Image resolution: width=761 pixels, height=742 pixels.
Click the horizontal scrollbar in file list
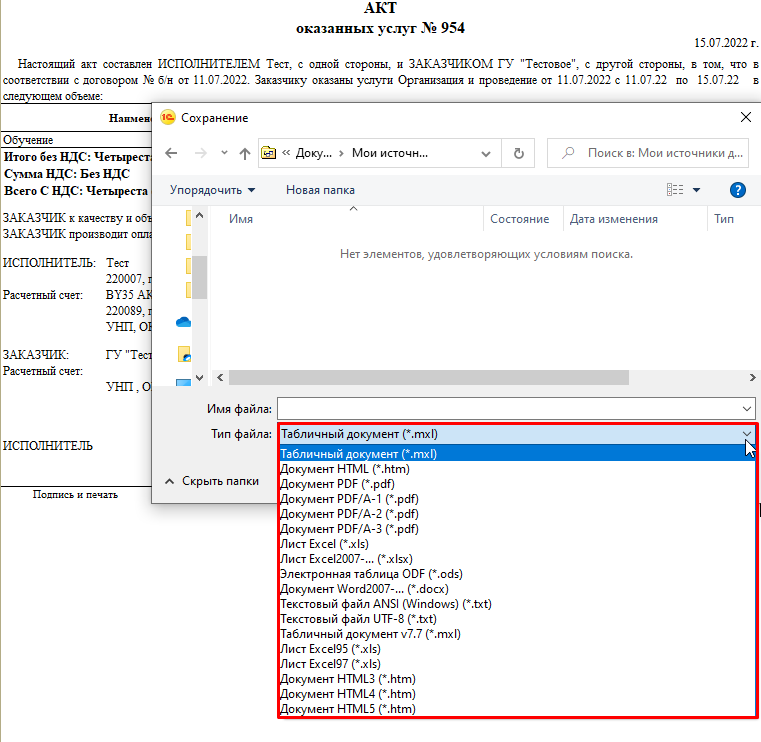pyautogui.click(x=428, y=378)
